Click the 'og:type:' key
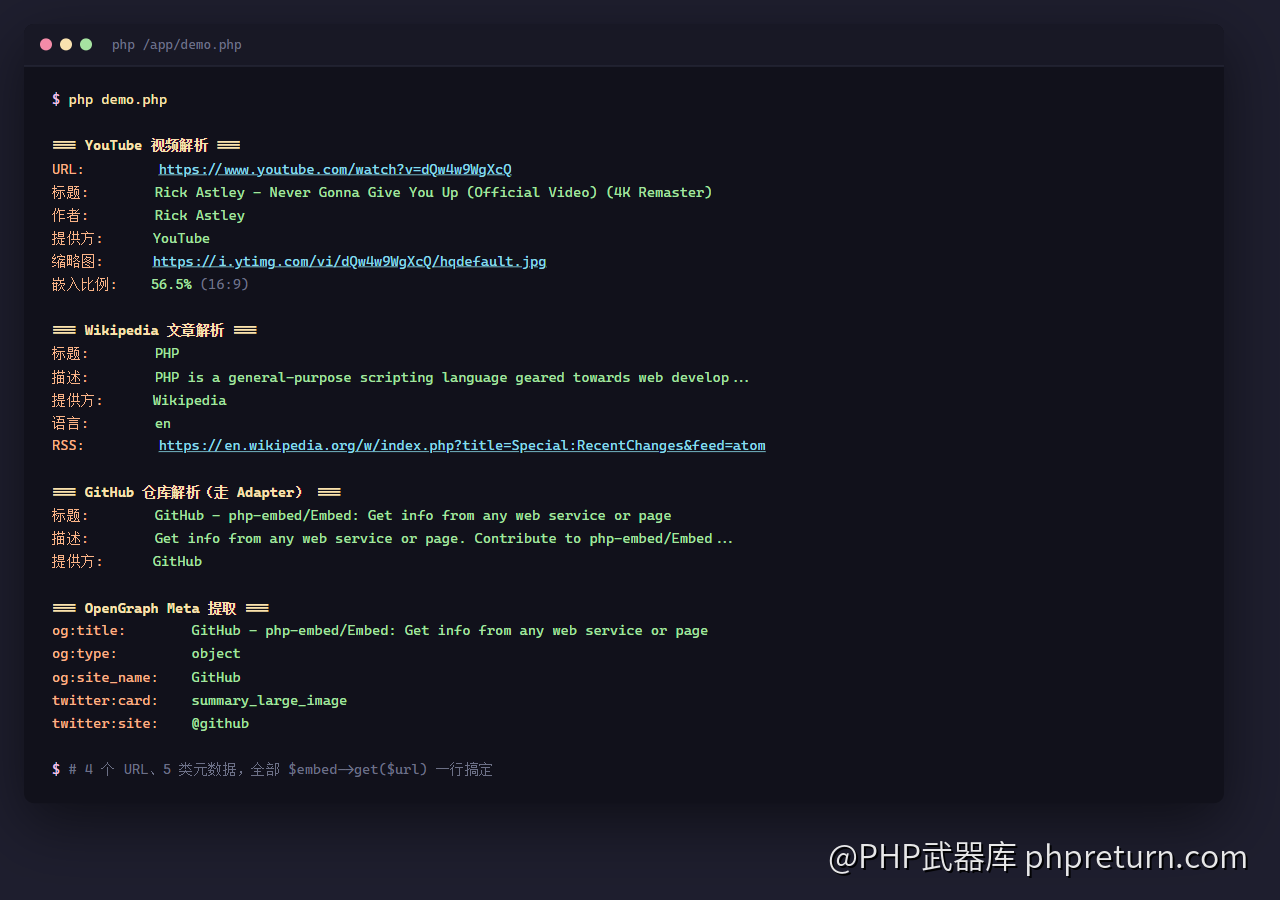The height and width of the screenshot is (900, 1280). pyautogui.click(x=85, y=654)
